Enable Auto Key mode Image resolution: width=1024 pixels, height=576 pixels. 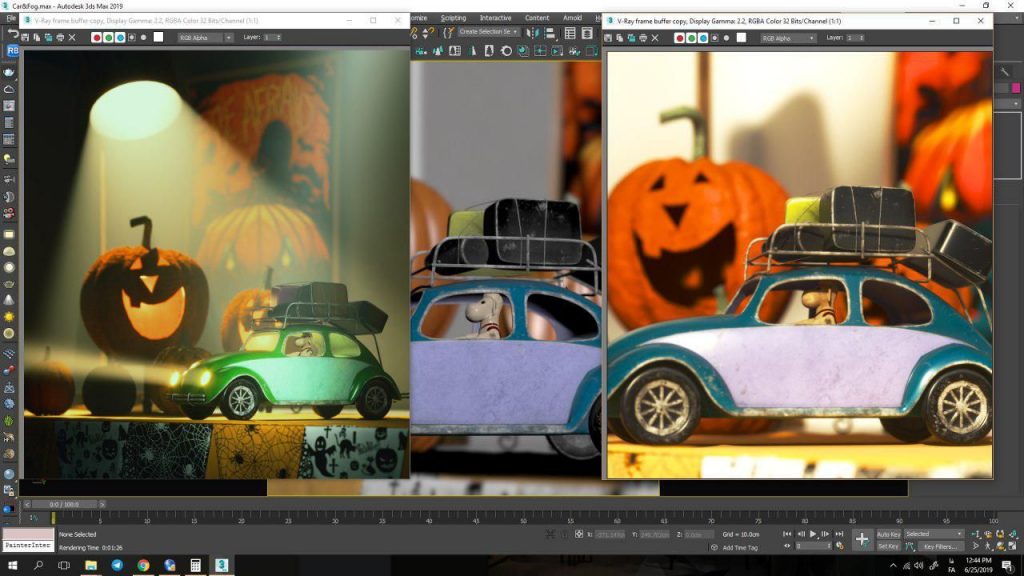pos(888,534)
